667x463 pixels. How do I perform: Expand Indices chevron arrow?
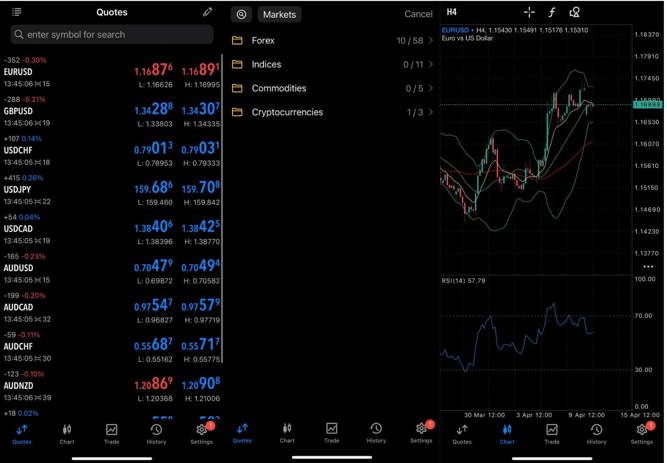(x=431, y=64)
